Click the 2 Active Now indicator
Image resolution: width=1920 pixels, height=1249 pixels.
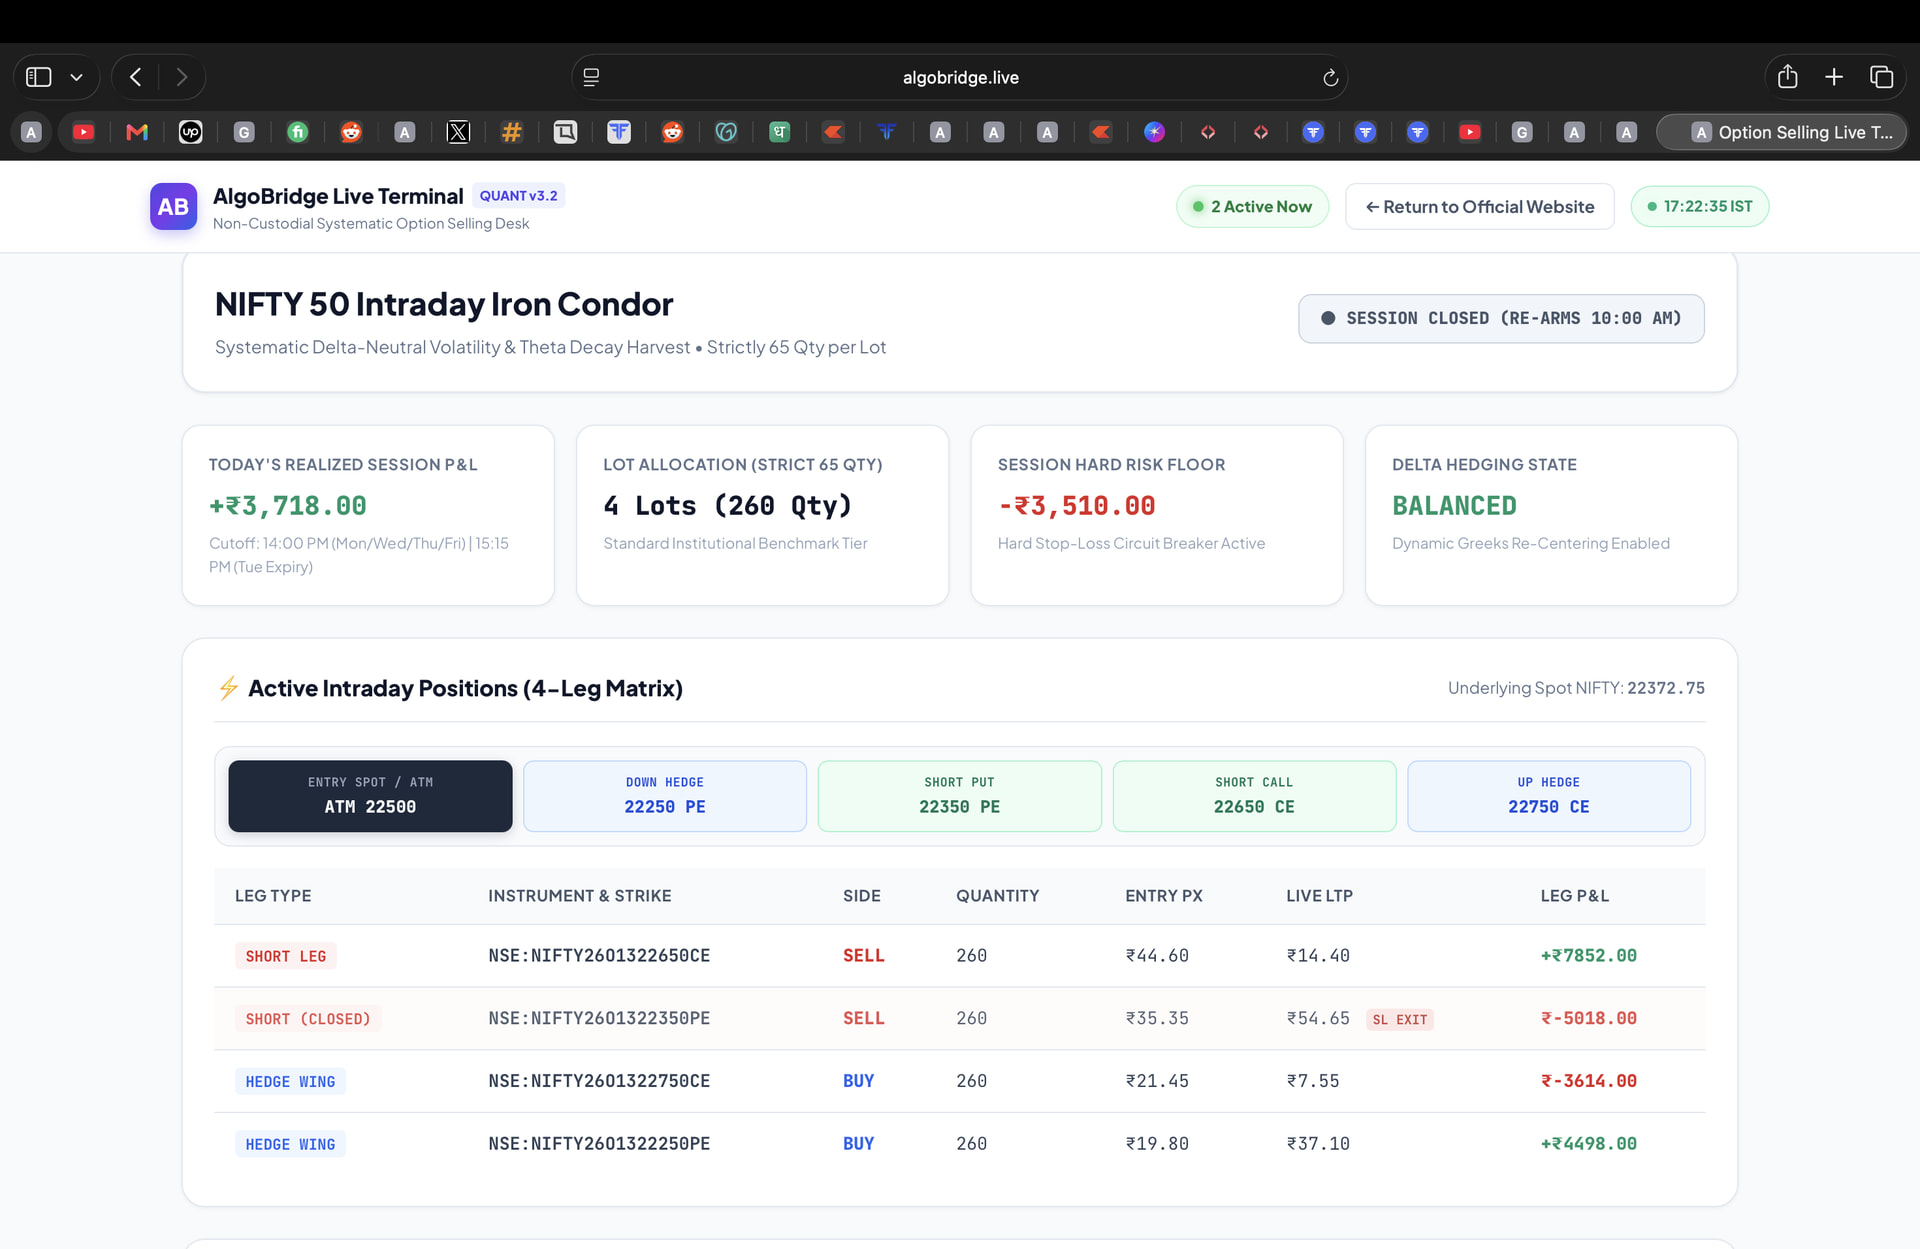coord(1252,207)
